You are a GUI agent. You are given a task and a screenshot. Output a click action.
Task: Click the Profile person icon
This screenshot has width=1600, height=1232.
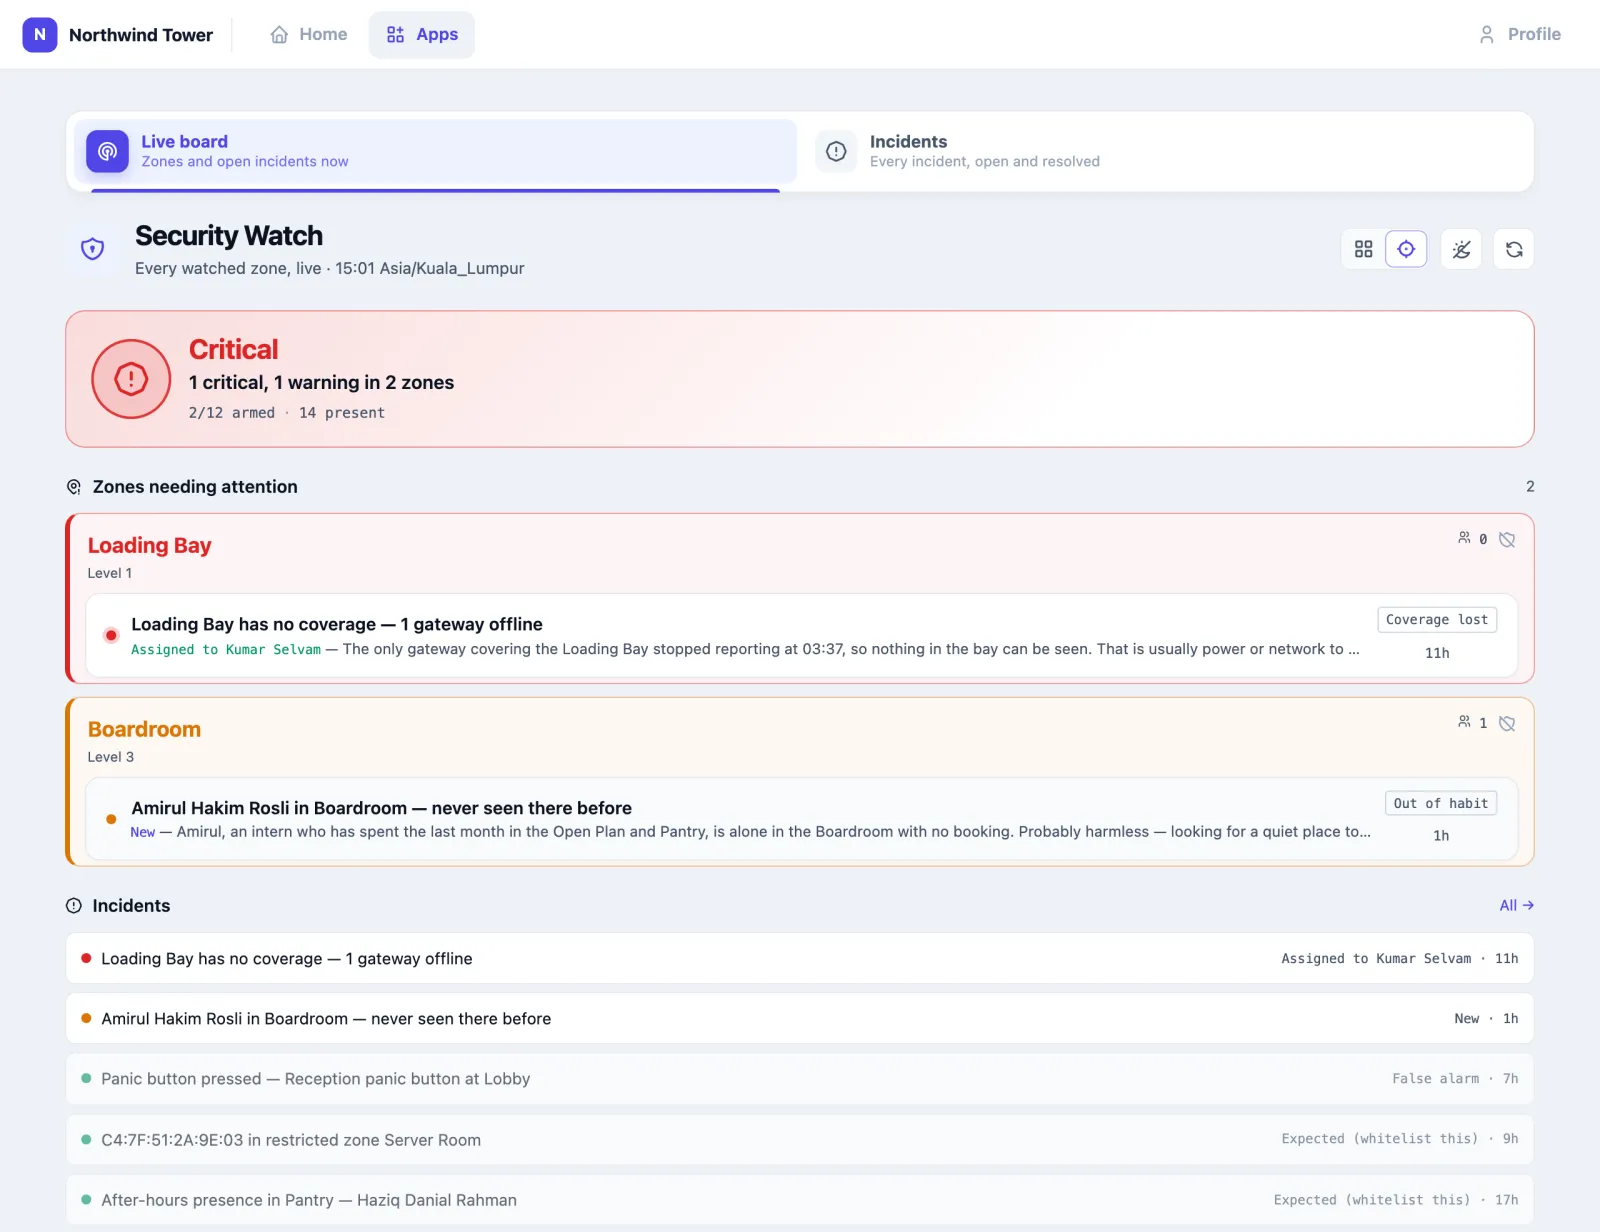(1487, 35)
